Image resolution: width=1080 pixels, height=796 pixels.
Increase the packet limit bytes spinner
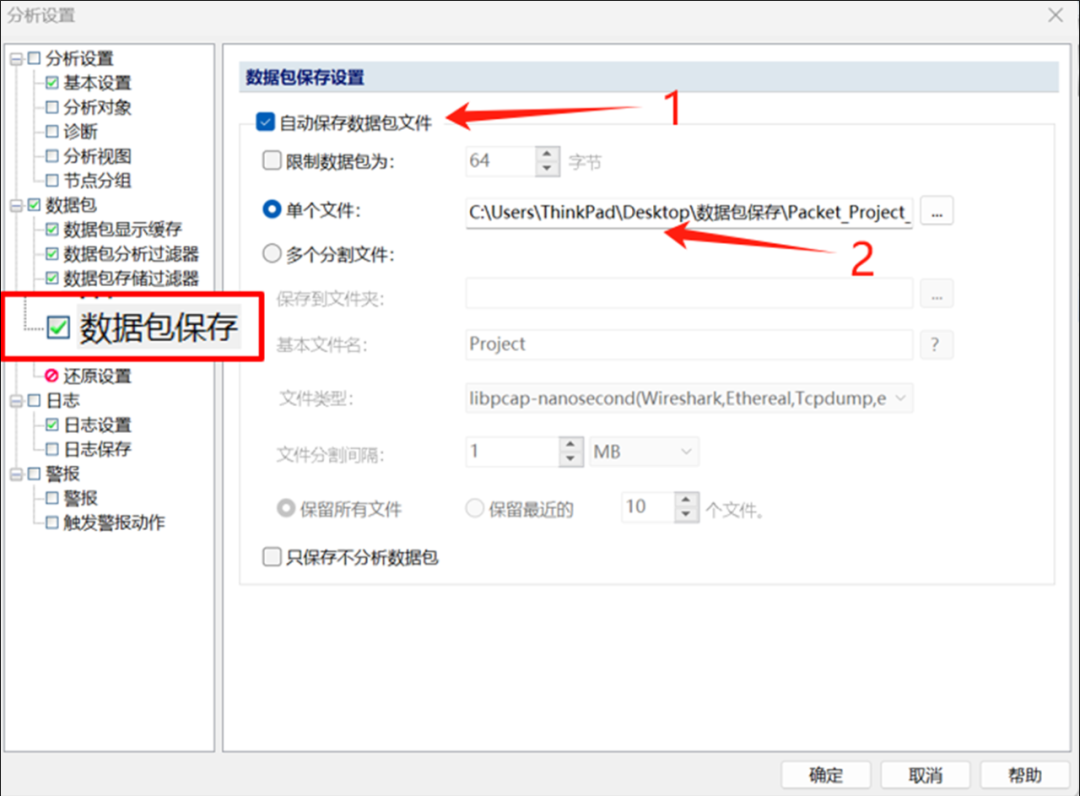548,155
